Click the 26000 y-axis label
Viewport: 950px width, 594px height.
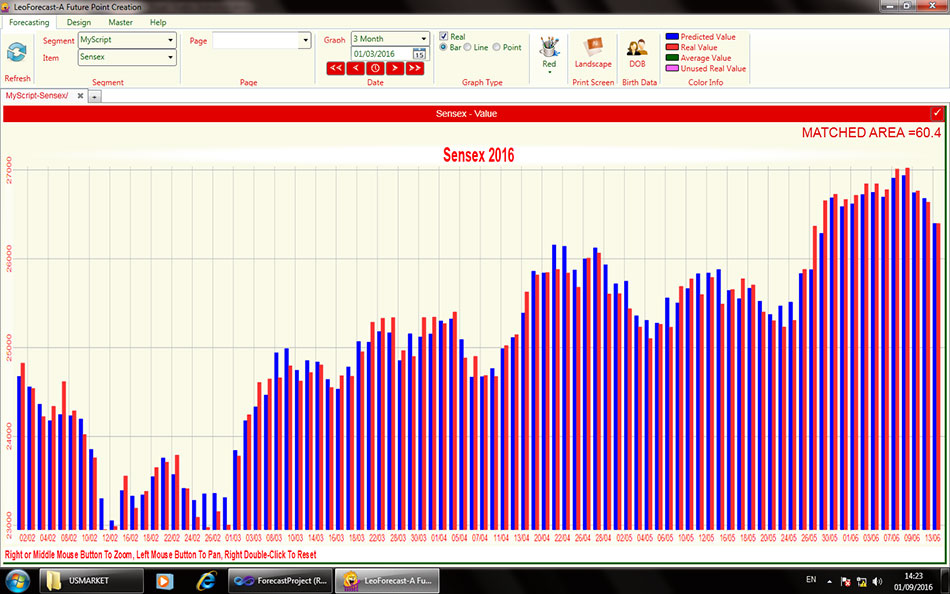[x=8, y=259]
